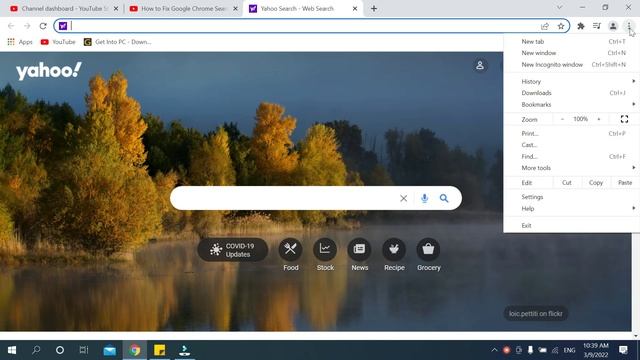The width and height of the screenshot is (640, 360).
Task: Open Task View in taskbar
Action: click(84, 350)
